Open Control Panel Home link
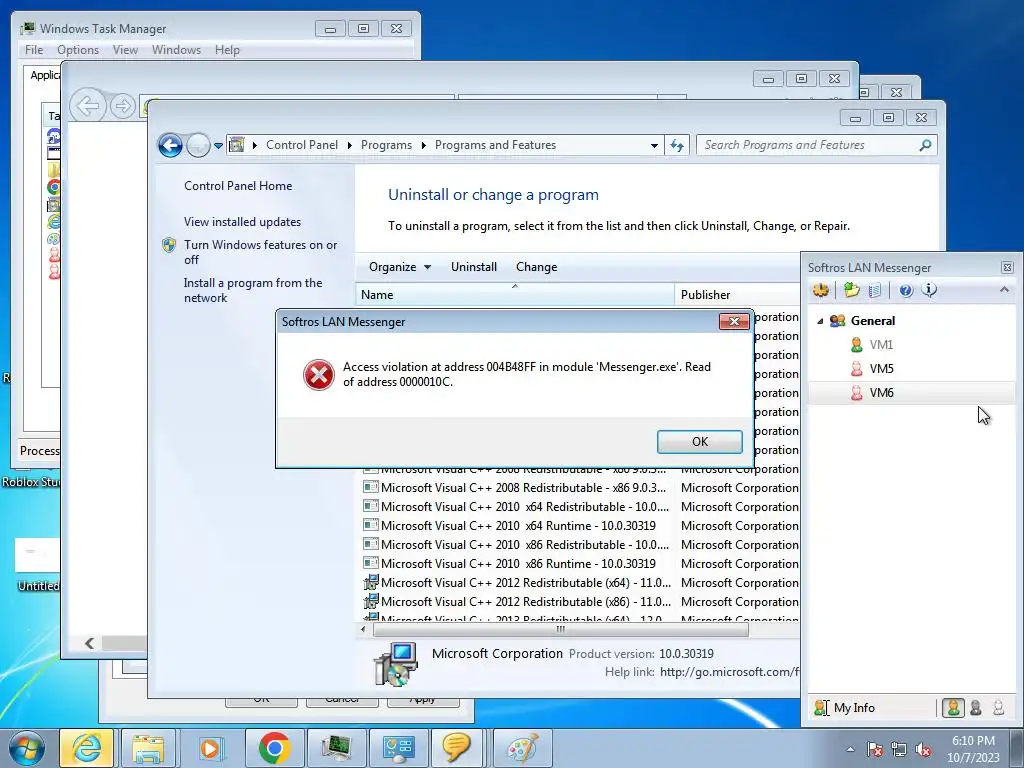The height and width of the screenshot is (768, 1024). click(x=238, y=186)
